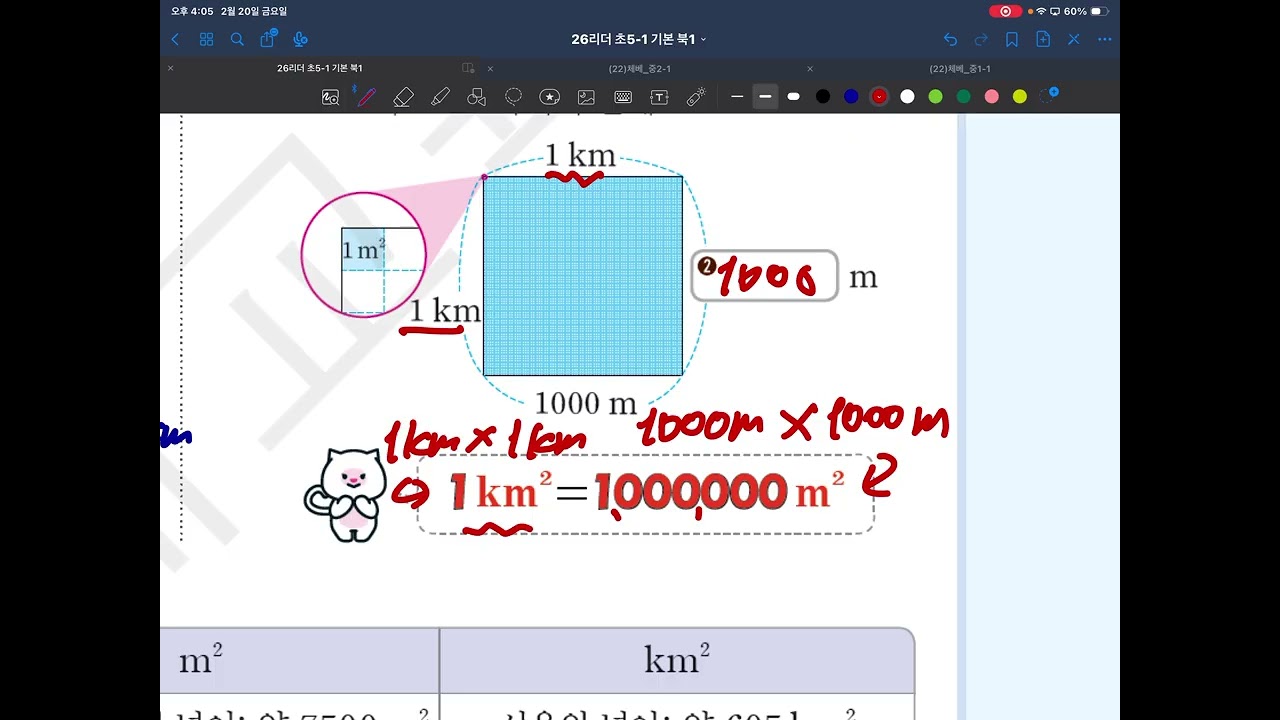Toggle split view icon on first tab
Viewport: 1280px width, 720px height.
pos(468,68)
